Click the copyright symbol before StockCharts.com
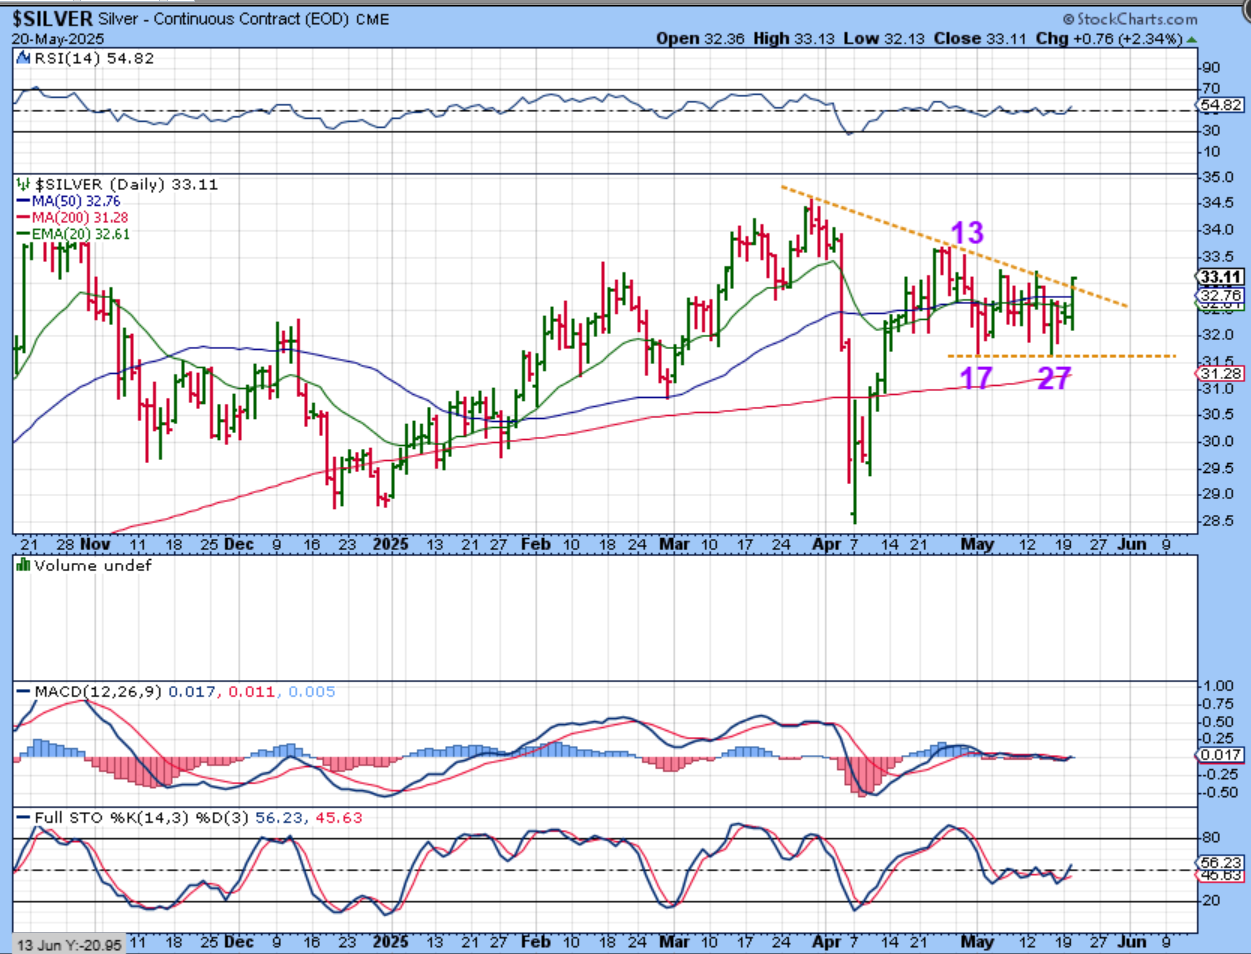 coord(1068,19)
